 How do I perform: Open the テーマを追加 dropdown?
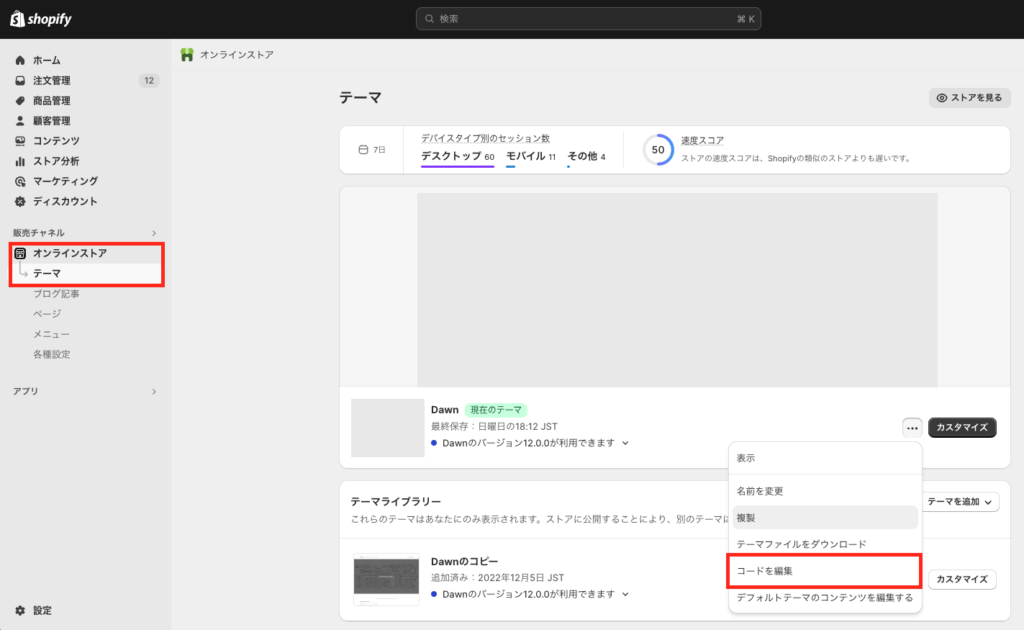click(959, 501)
